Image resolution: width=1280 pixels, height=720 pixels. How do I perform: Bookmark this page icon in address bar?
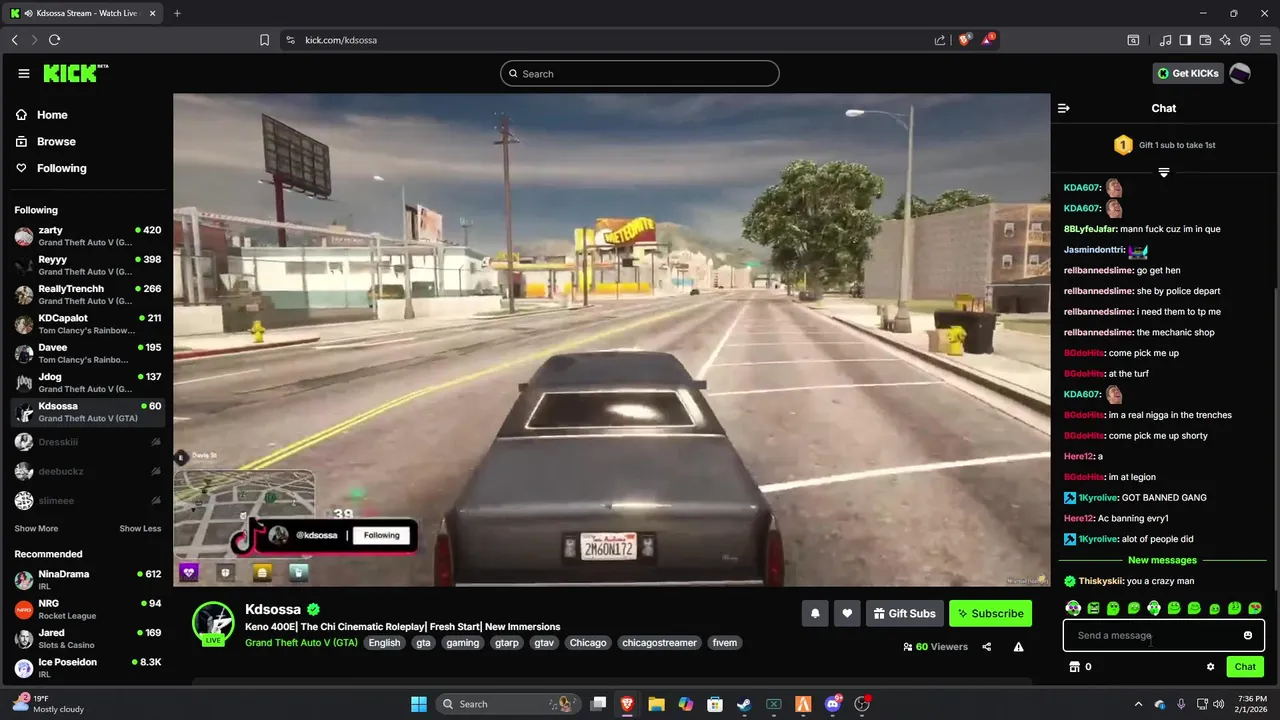click(x=264, y=40)
